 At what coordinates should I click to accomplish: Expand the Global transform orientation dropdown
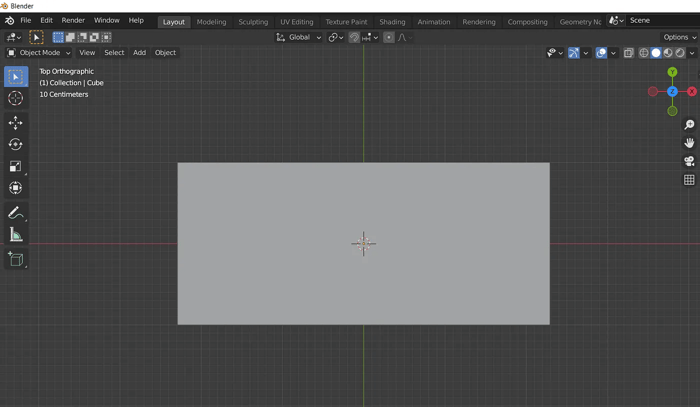click(x=299, y=37)
